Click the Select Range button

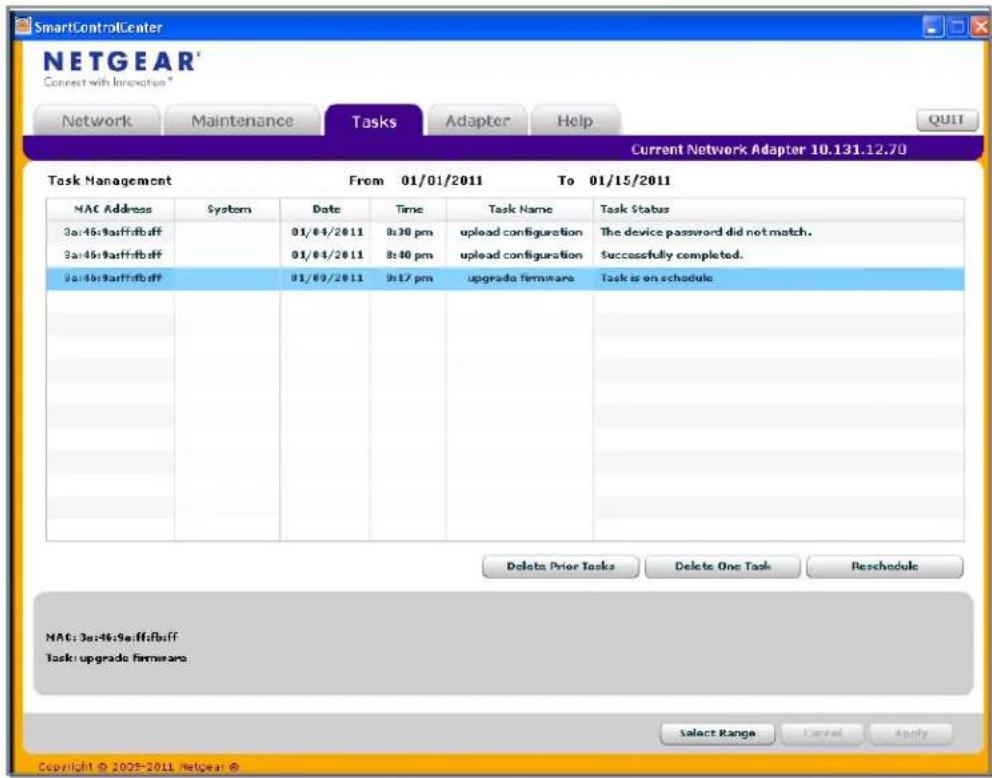(x=717, y=733)
